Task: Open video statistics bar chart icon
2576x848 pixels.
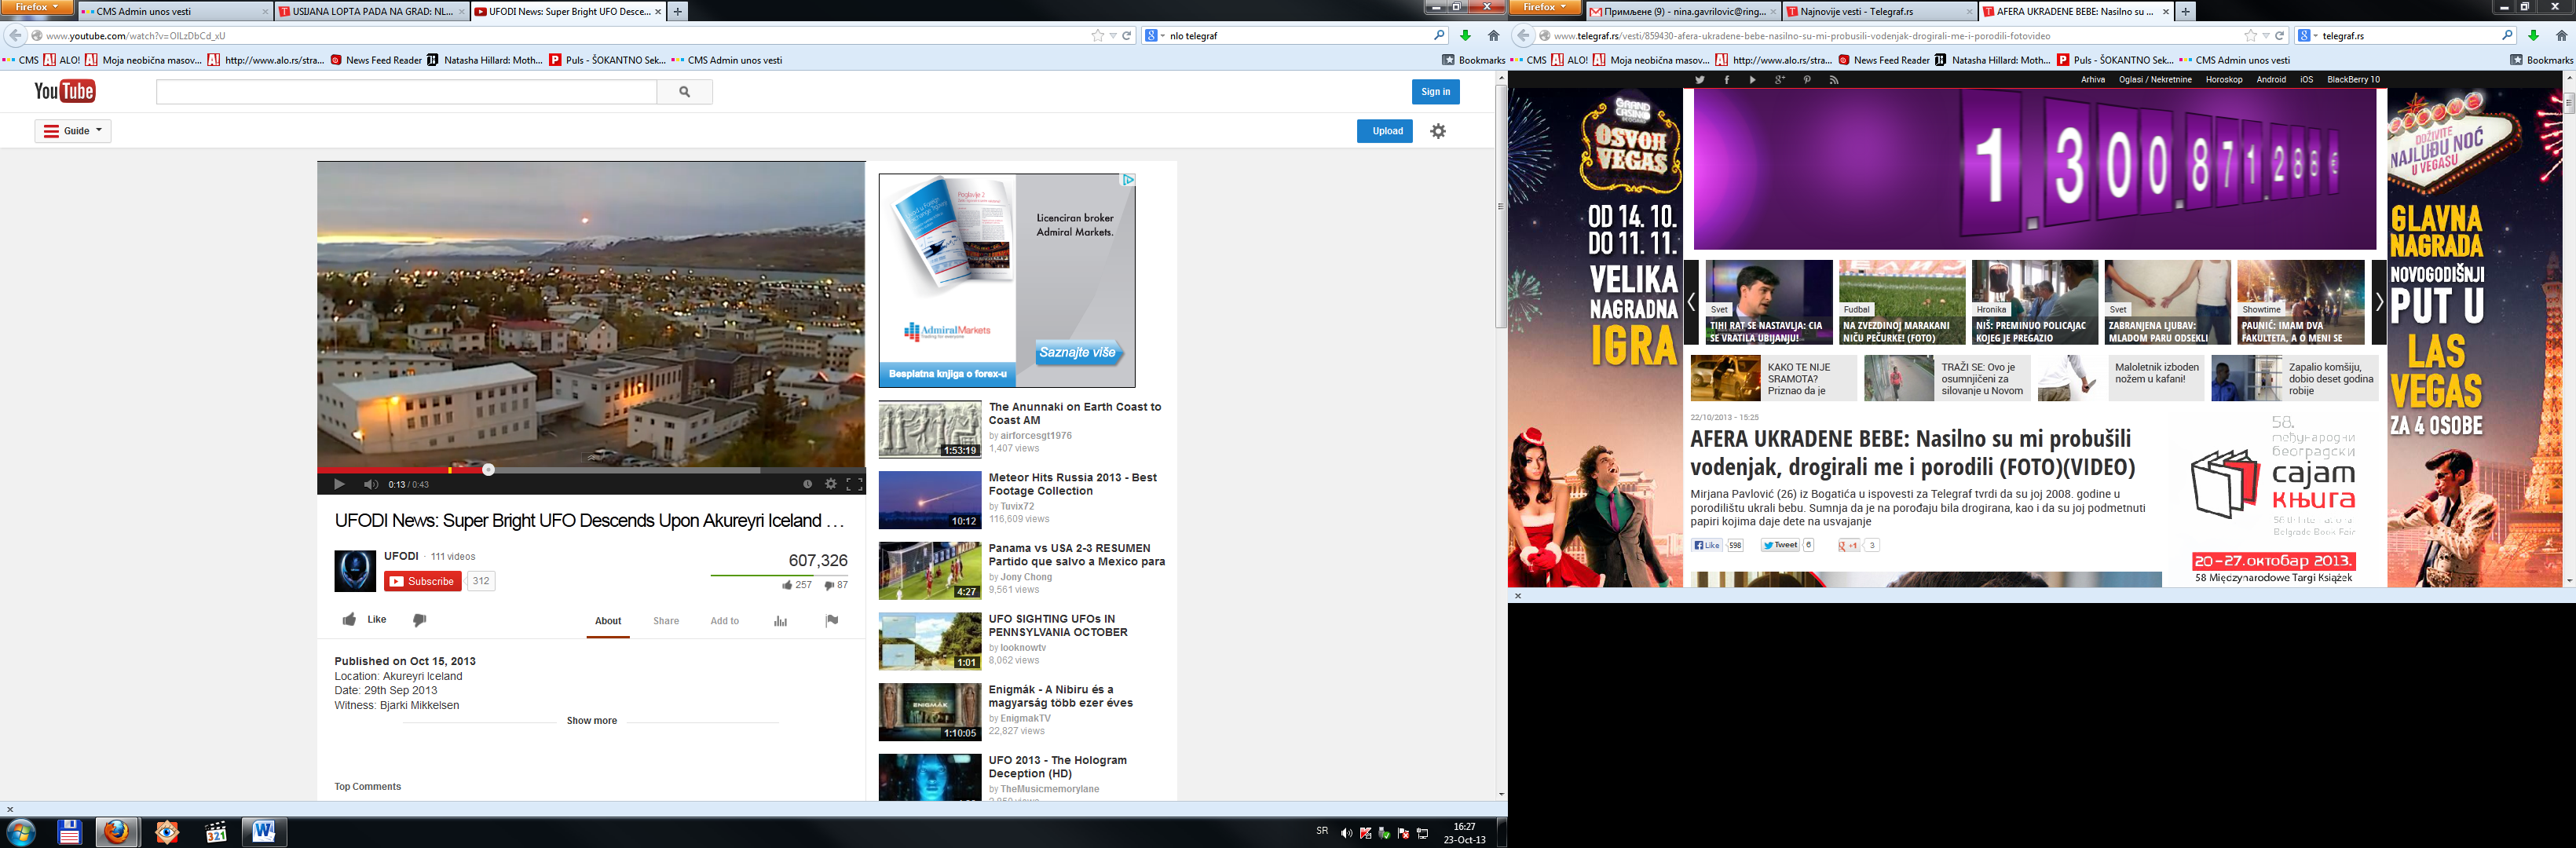Action: coord(780,621)
